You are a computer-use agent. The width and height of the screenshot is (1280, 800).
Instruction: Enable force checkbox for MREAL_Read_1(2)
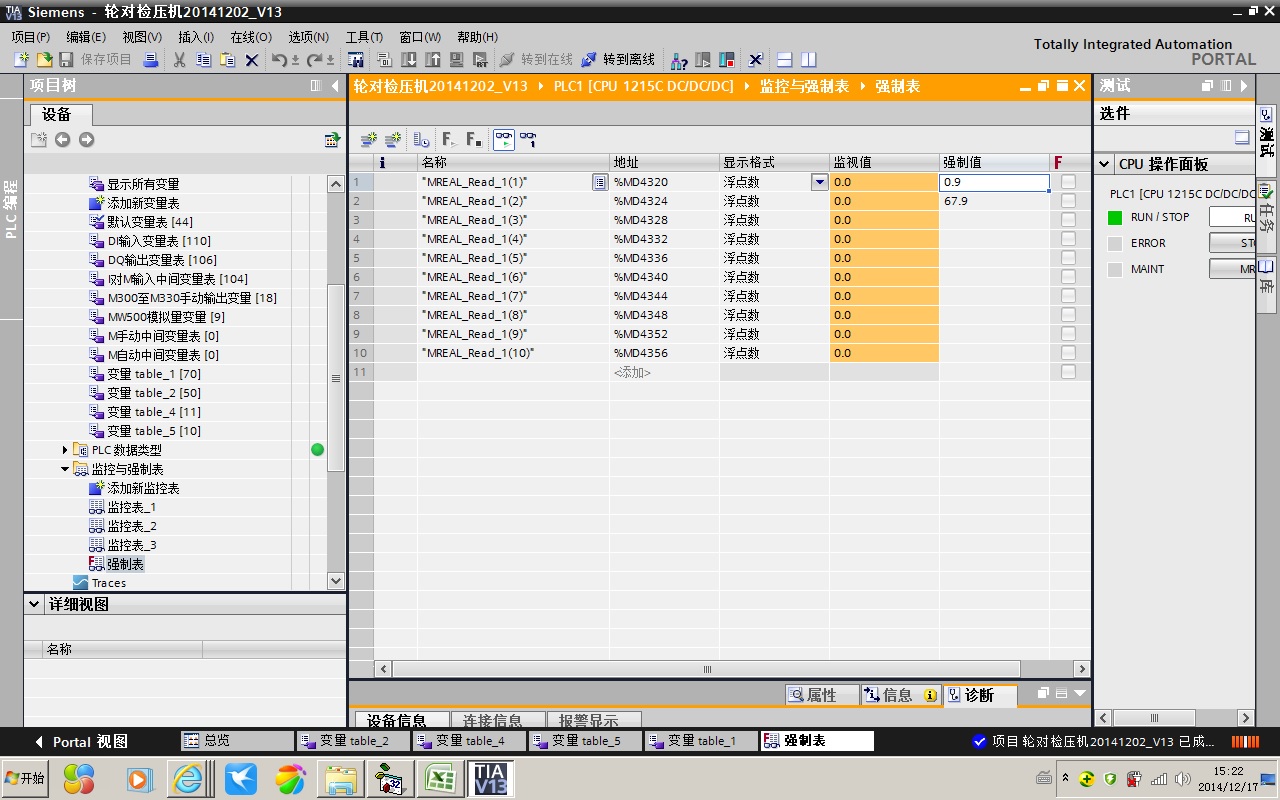coord(1068,201)
